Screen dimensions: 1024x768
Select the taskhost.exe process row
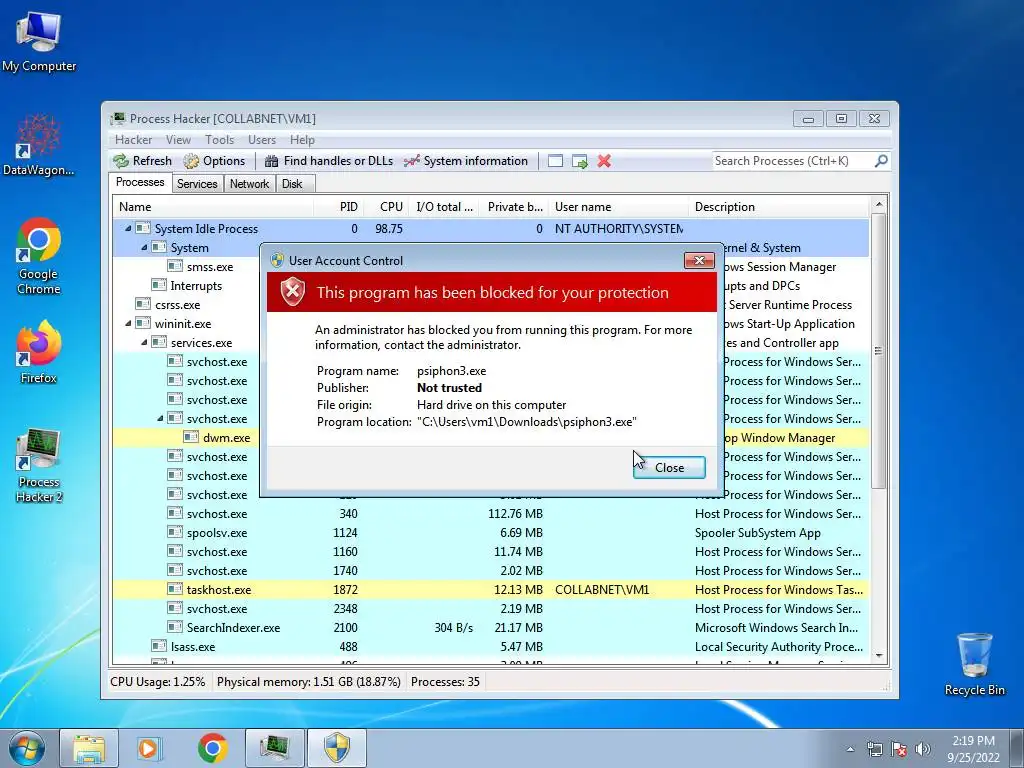[x=490, y=590]
